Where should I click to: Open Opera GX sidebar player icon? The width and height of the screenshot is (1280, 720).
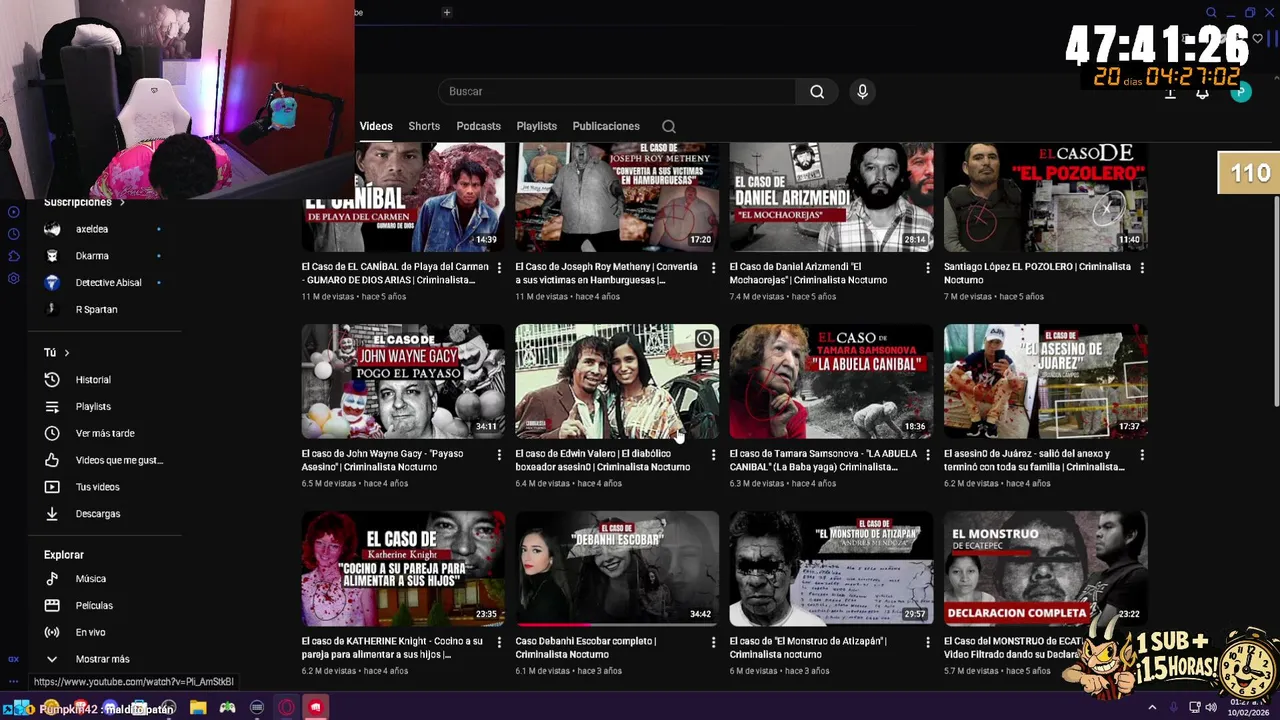click(x=13, y=211)
